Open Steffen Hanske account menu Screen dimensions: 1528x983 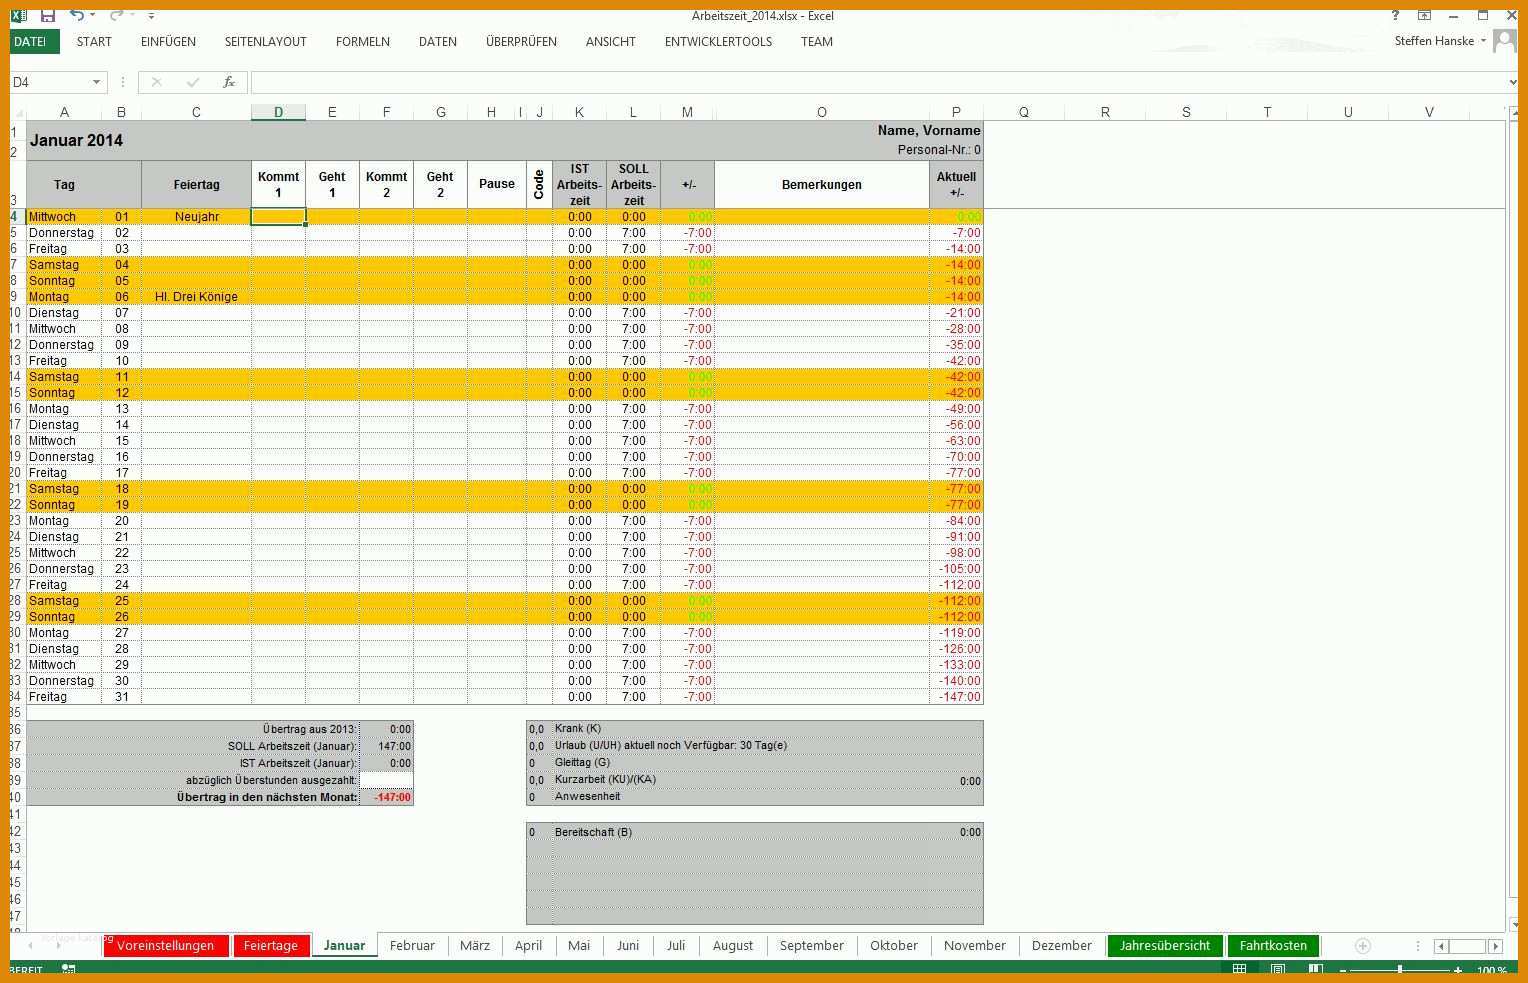pos(1440,41)
